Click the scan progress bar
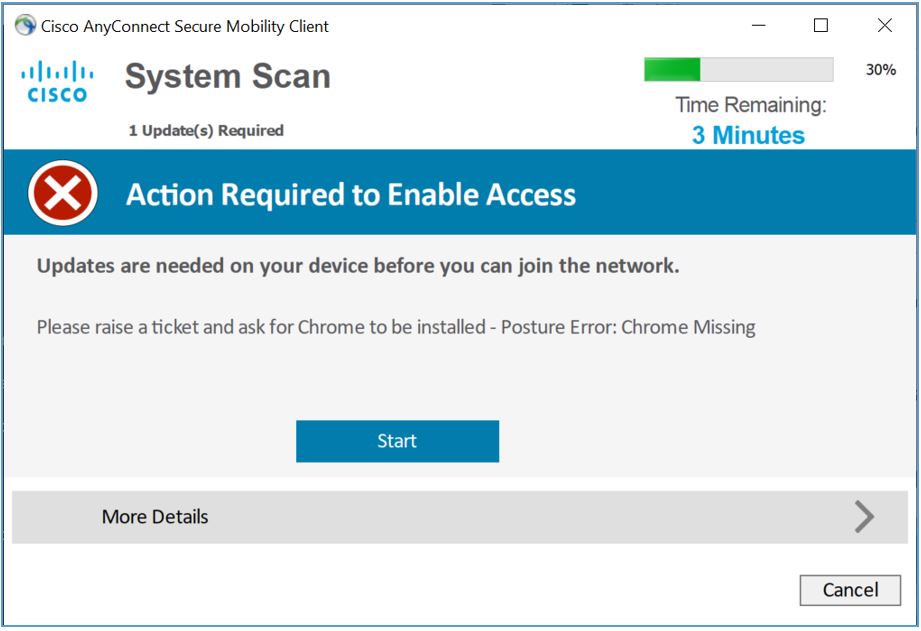The width and height of the screenshot is (921, 631). (x=740, y=69)
